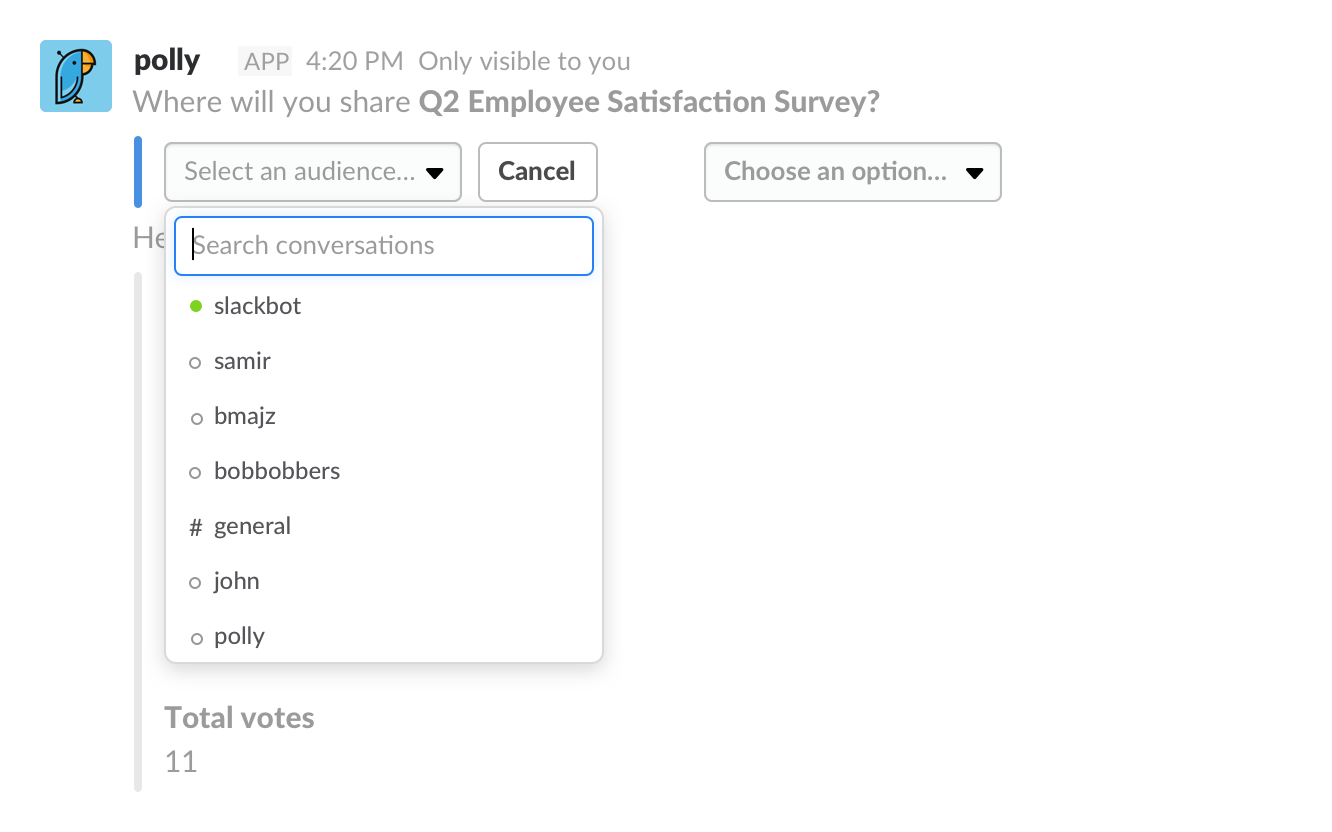Click john's offline presence circle
The image size is (1332, 832).
(196, 583)
